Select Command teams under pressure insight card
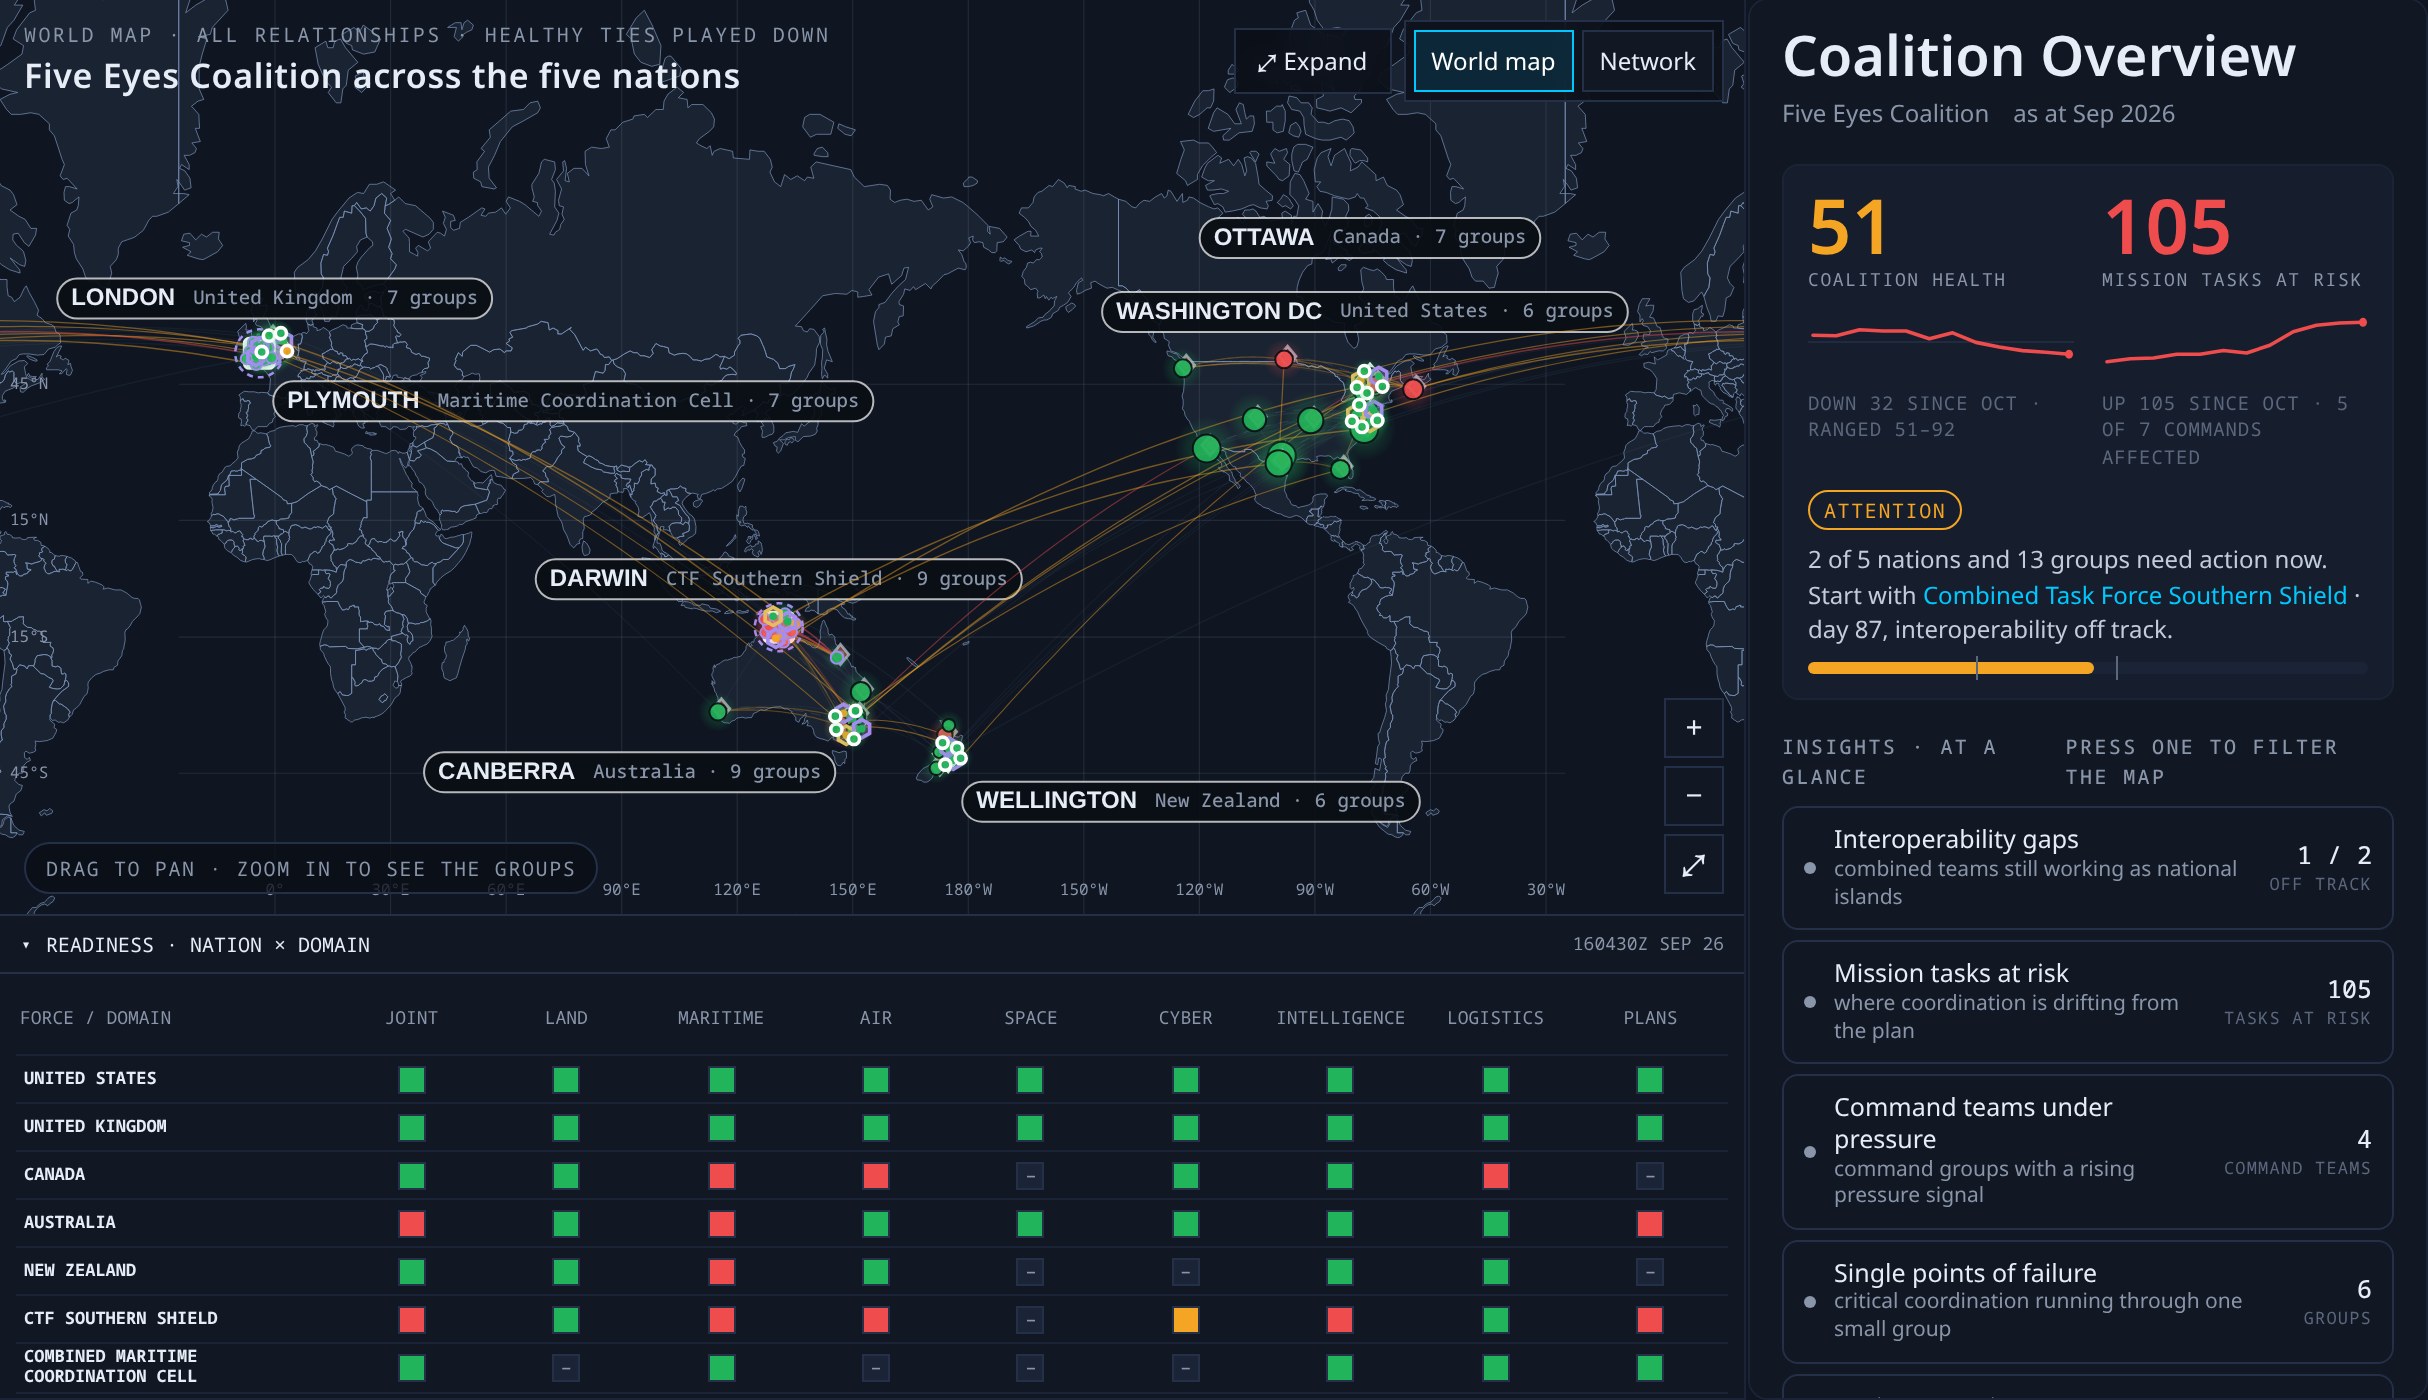This screenshot has width=2428, height=1400. click(2087, 1151)
